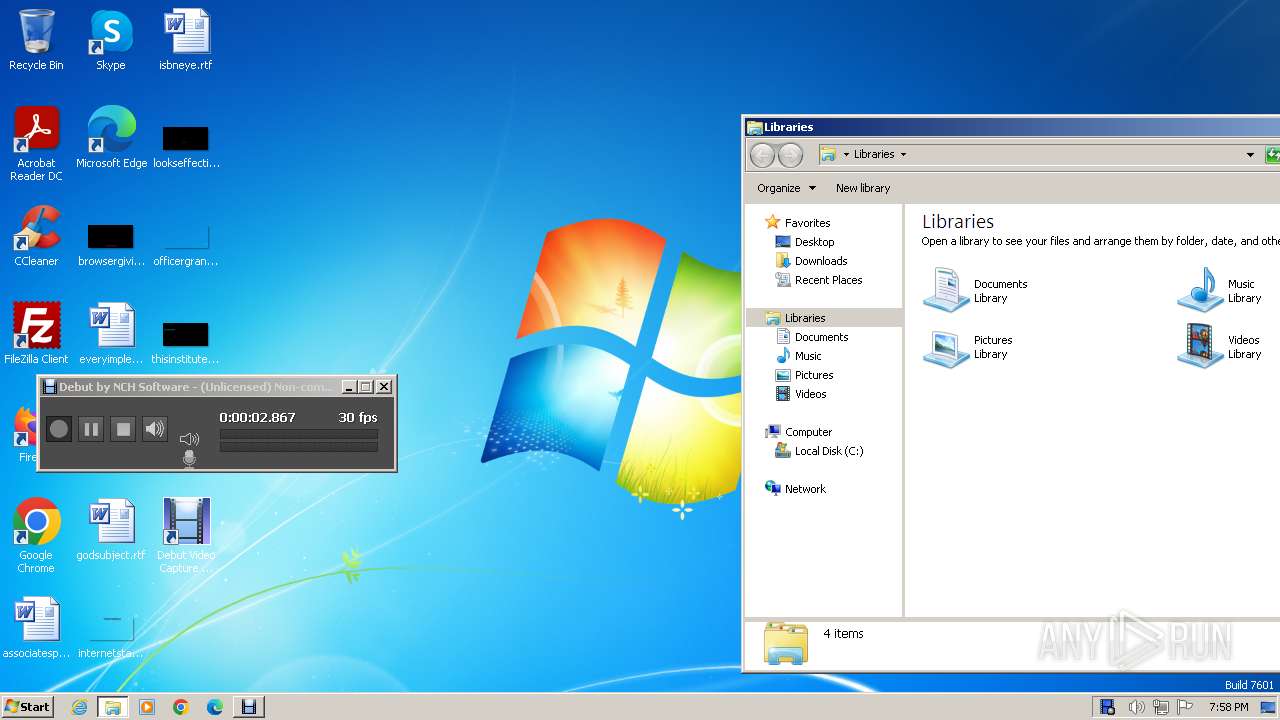
Task: Click Debut taskbar button
Action: [x=249, y=707]
